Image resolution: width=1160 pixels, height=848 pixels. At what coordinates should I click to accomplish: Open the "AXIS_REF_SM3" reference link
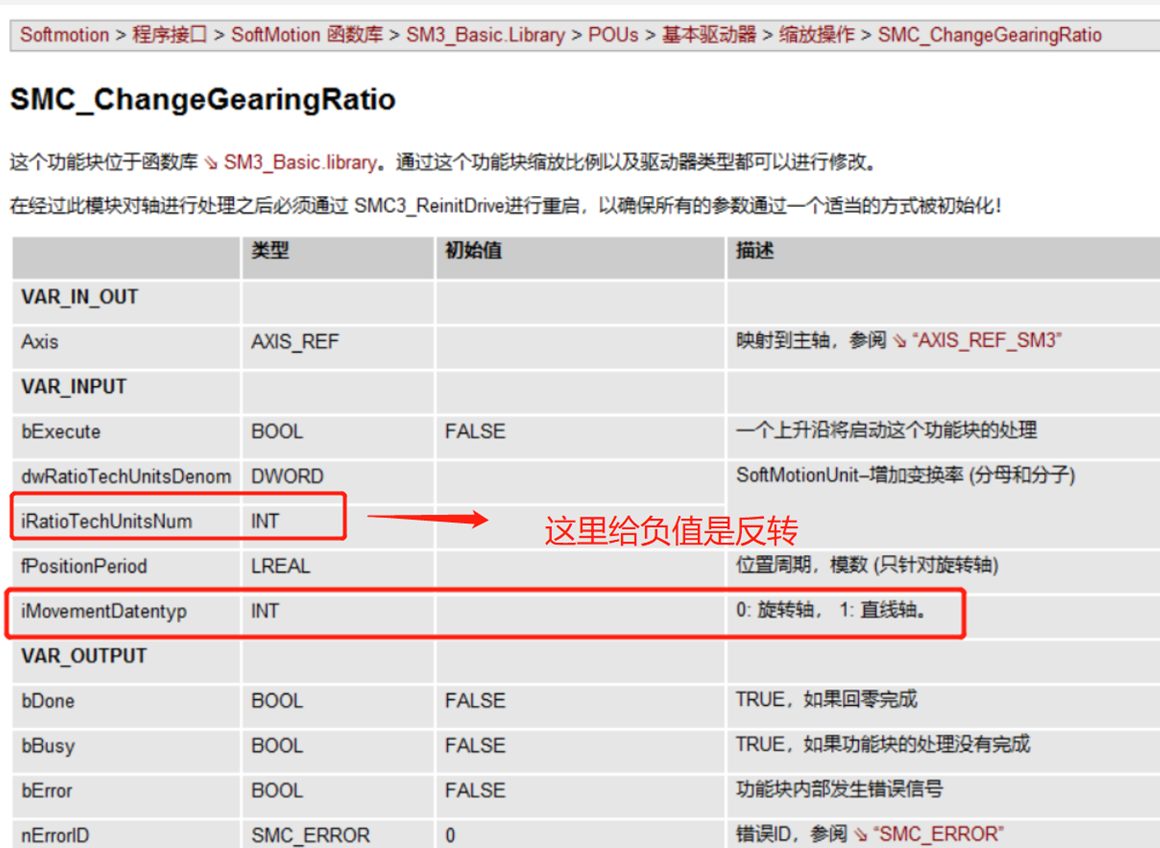coord(987,340)
